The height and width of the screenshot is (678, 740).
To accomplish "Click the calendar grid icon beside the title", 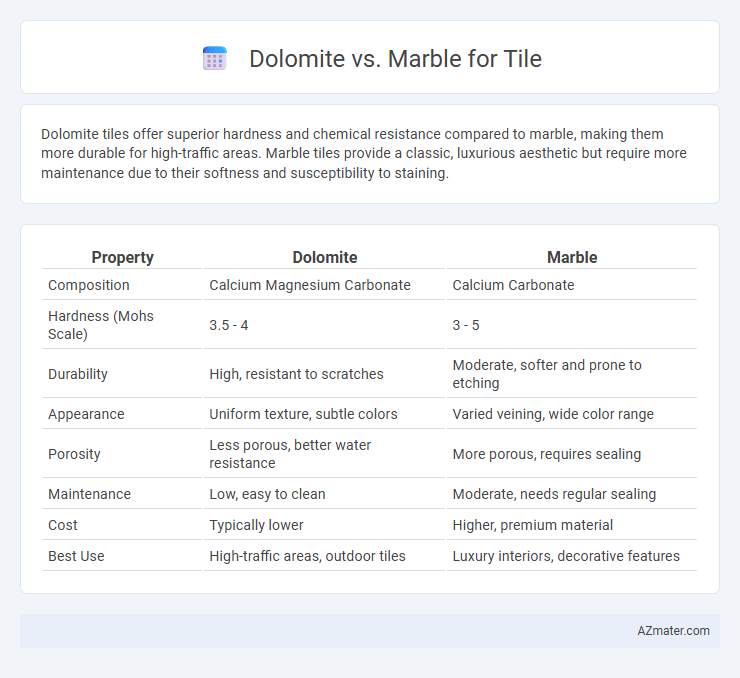I will pyautogui.click(x=215, y=59).
